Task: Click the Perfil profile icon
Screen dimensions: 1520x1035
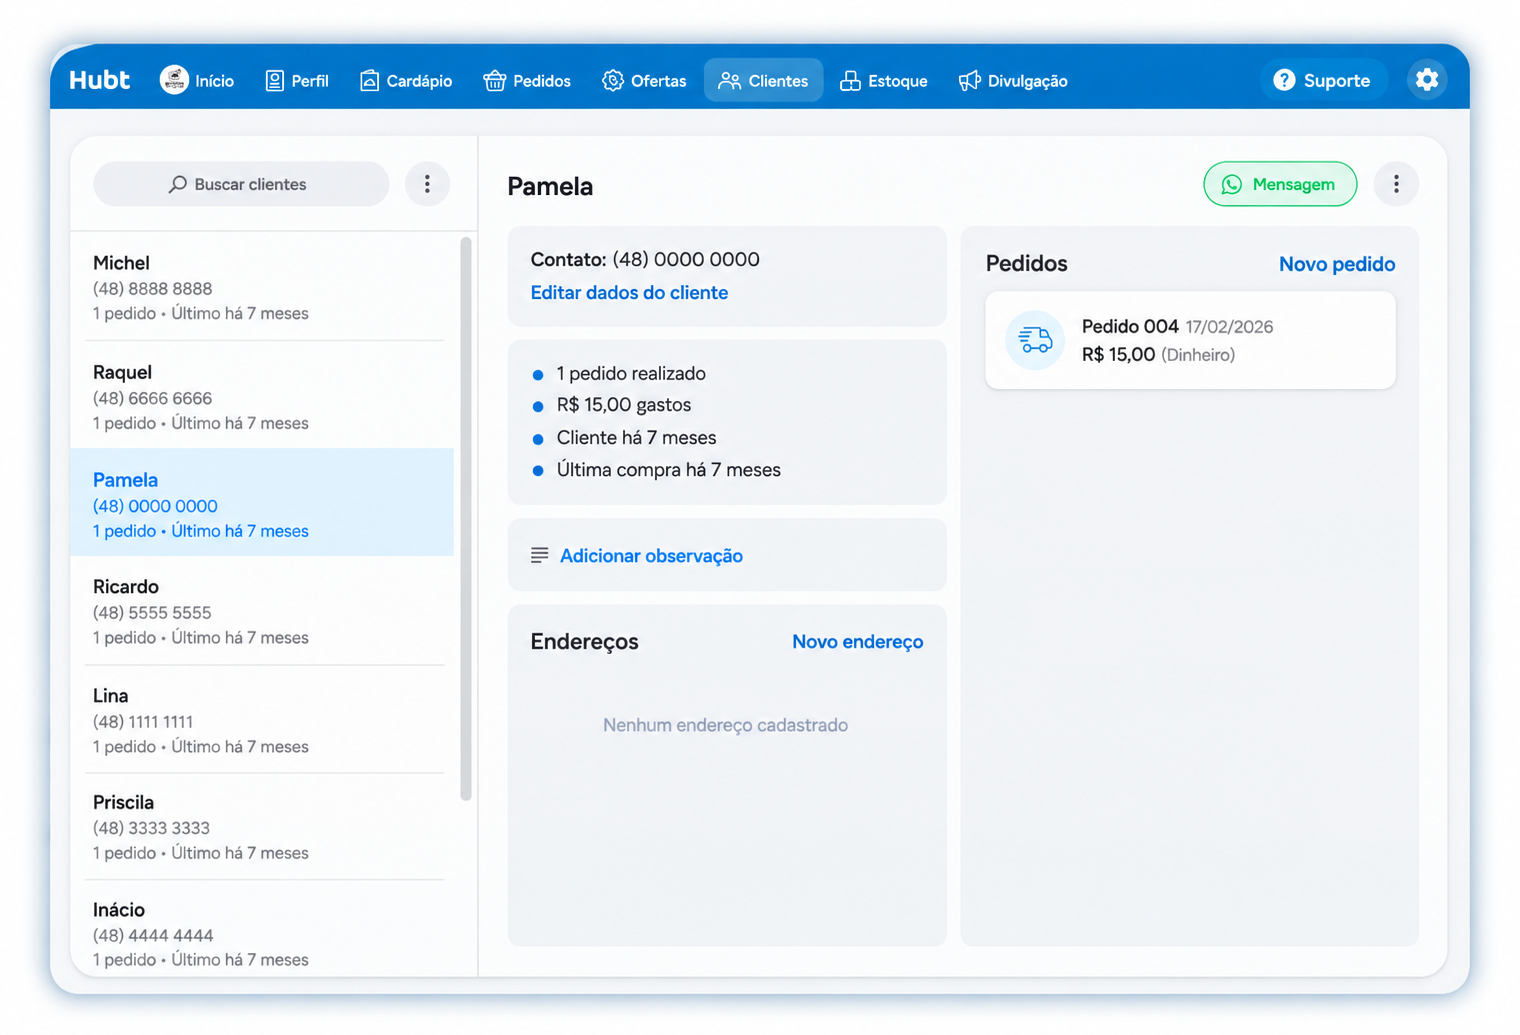Action: pyautogui.click(x=274, y=80)
